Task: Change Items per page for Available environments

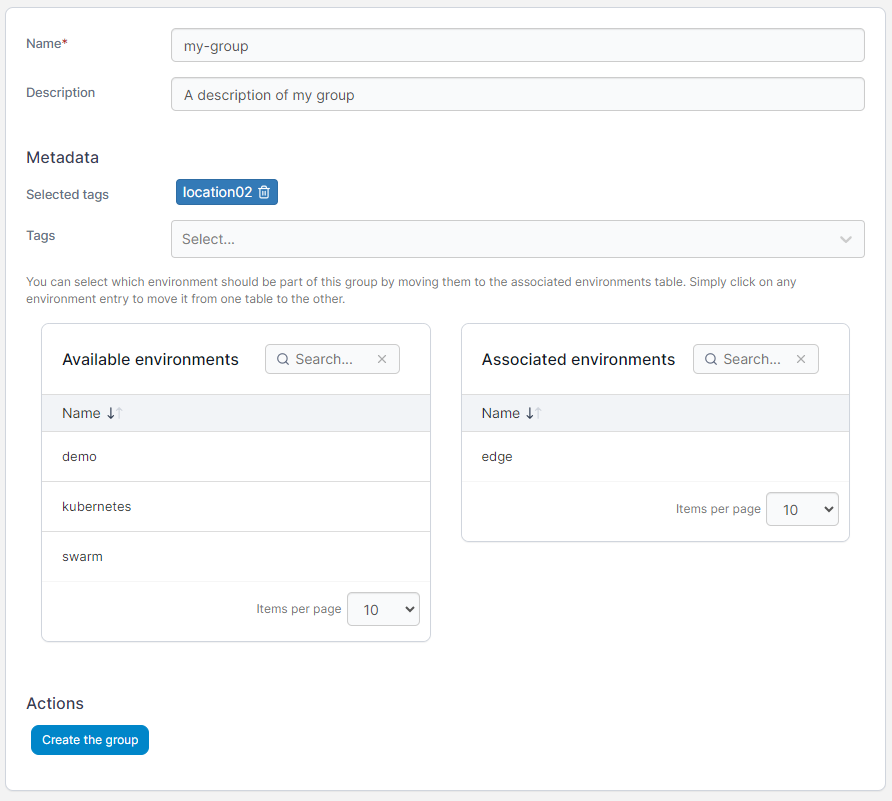Action: (x=383, y=609)
